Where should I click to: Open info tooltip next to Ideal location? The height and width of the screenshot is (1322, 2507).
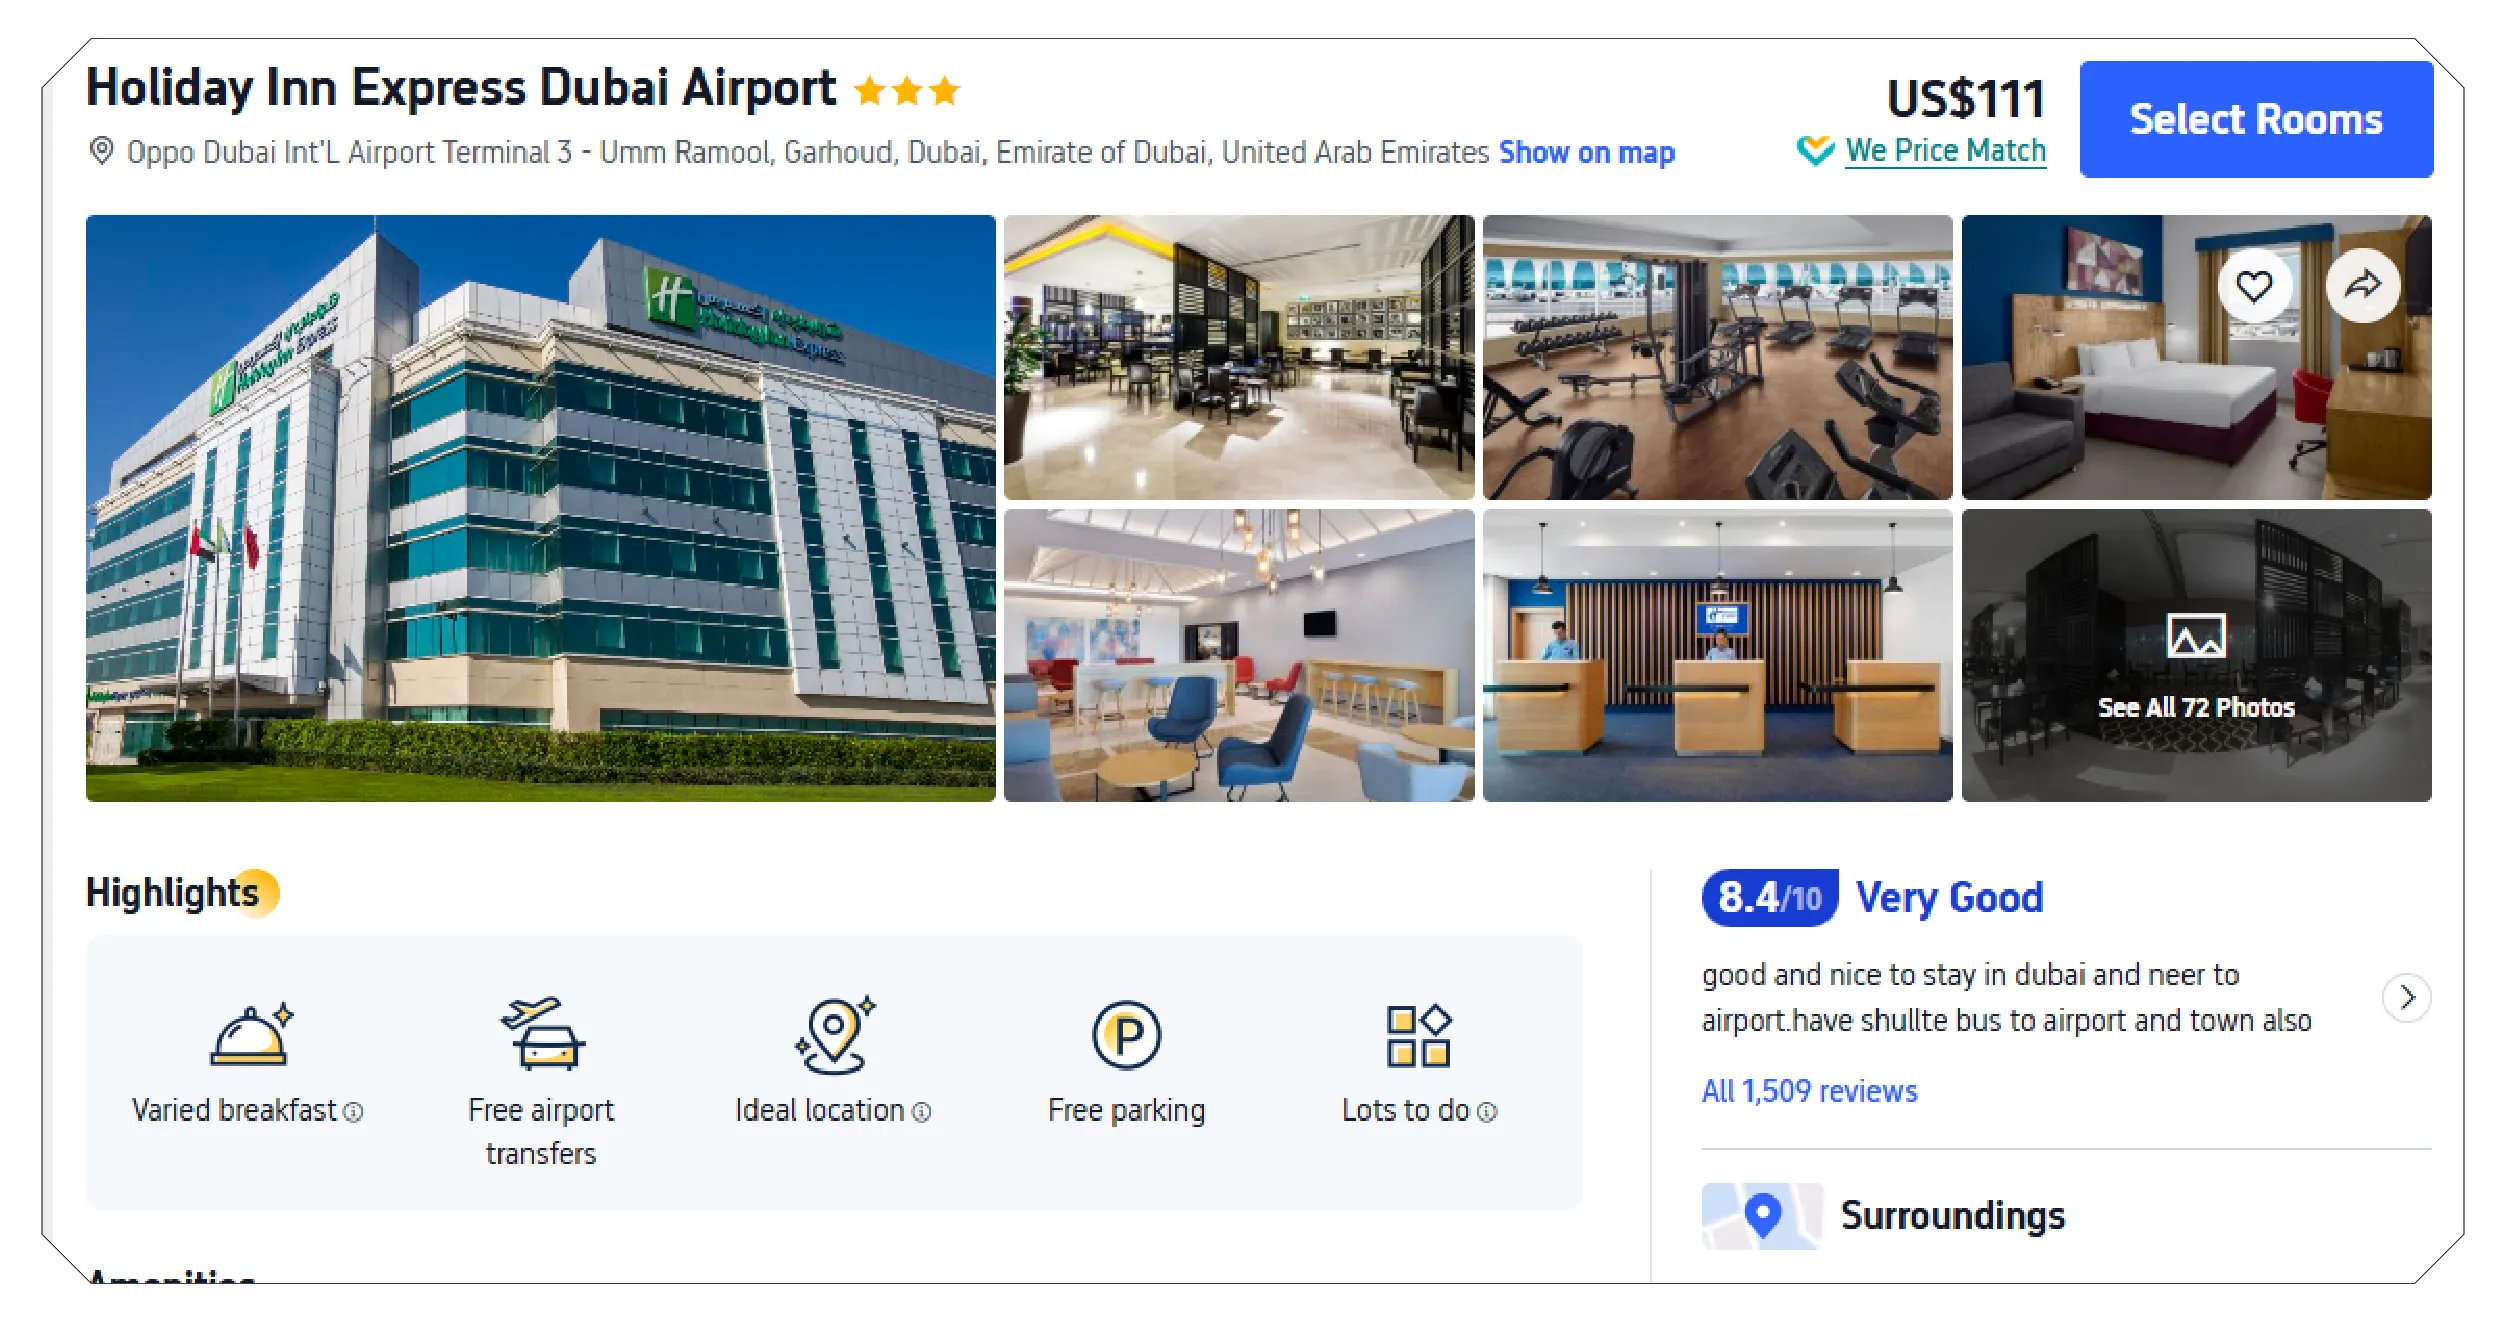(921, 1112)
